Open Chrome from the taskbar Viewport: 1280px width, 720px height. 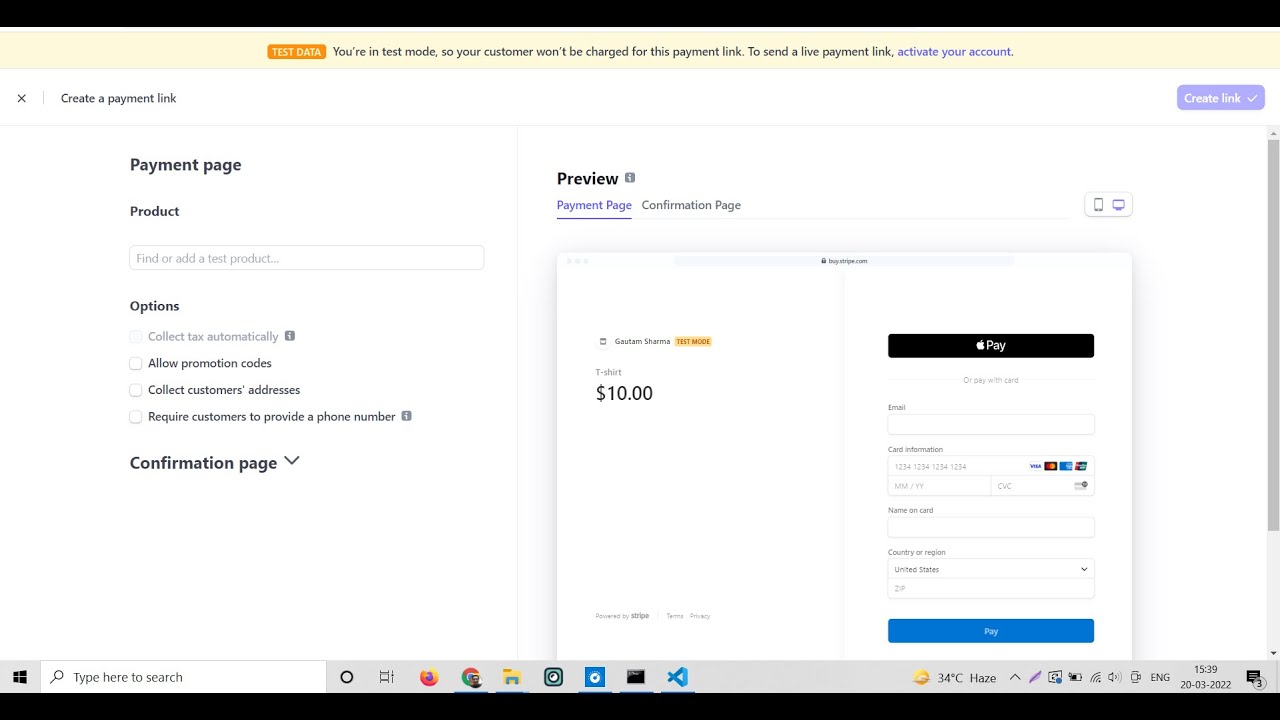471,677
